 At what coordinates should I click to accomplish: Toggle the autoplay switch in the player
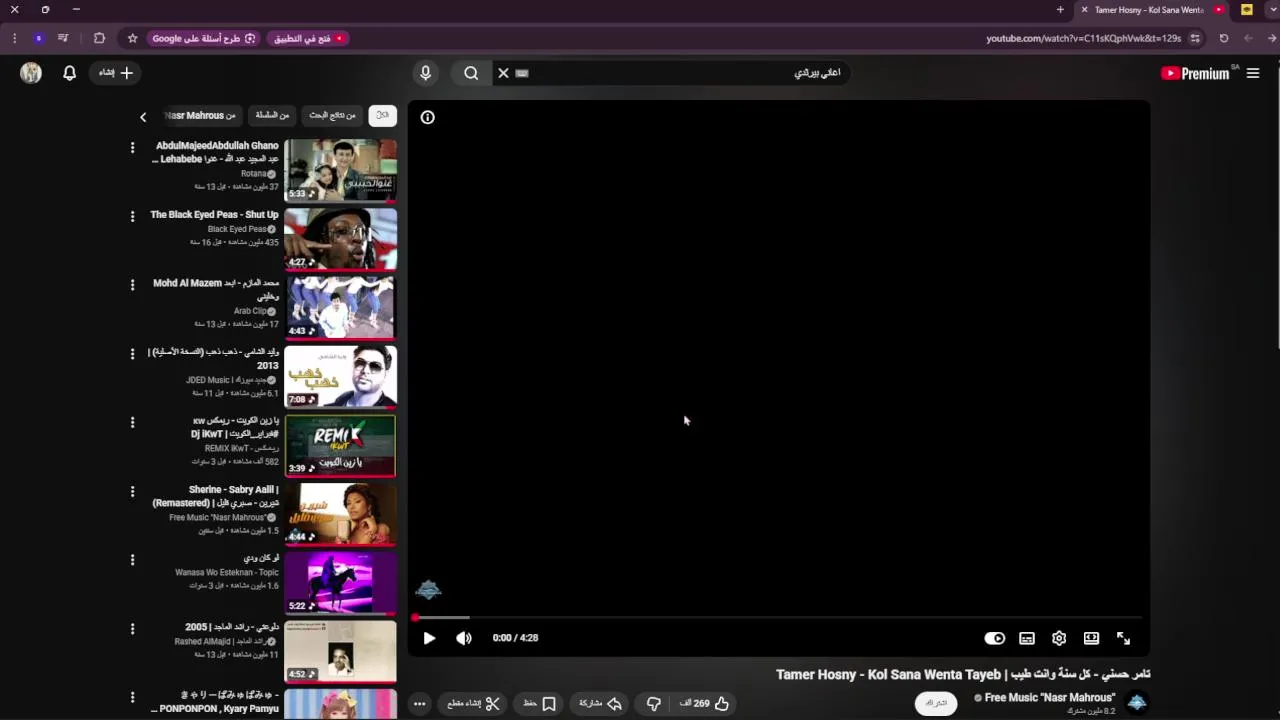pos(995,638)
